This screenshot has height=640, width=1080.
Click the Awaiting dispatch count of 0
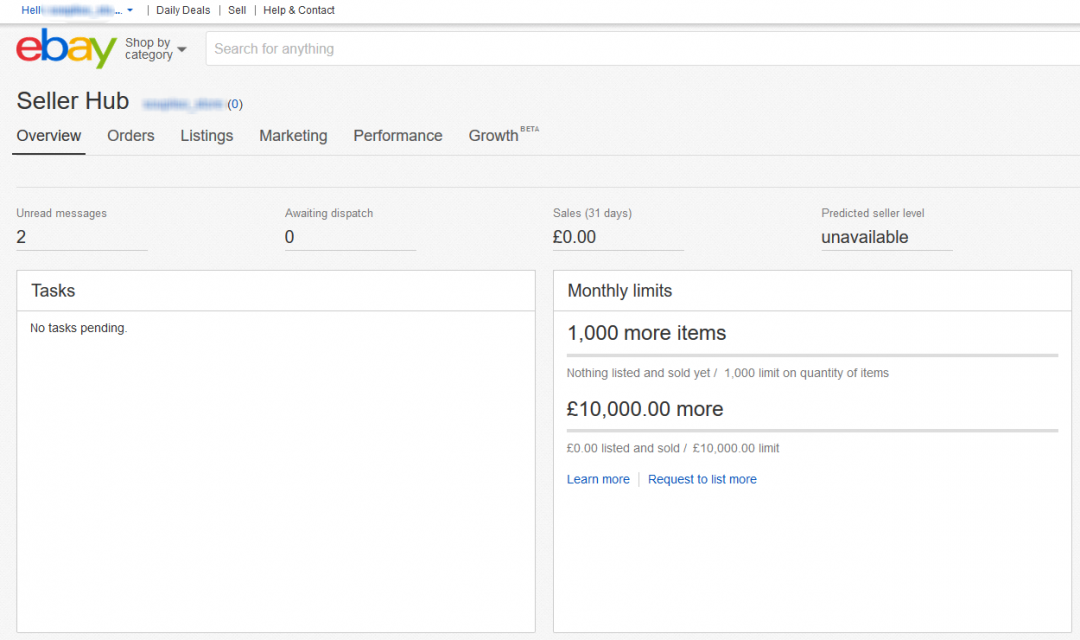[290, 237]
